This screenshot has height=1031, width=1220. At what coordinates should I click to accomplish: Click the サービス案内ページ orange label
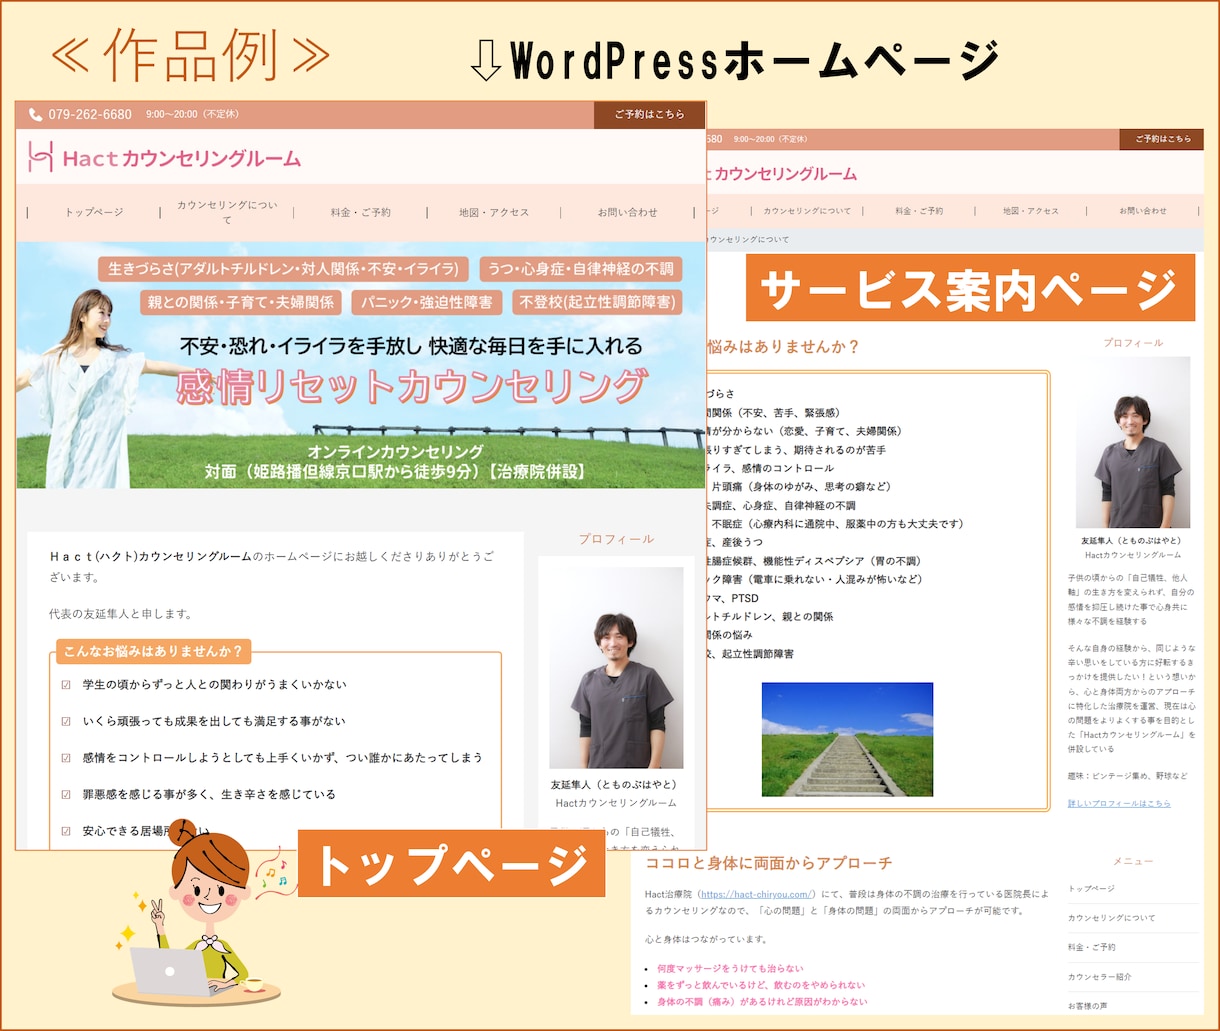[x=970, y=288]
